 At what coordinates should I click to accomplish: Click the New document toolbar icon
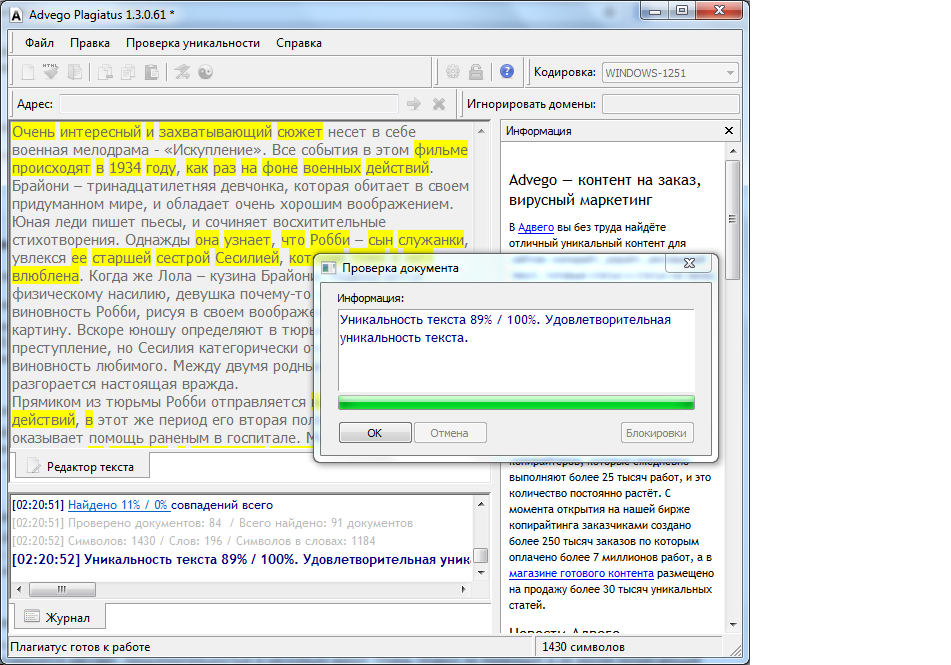(28, 72)
